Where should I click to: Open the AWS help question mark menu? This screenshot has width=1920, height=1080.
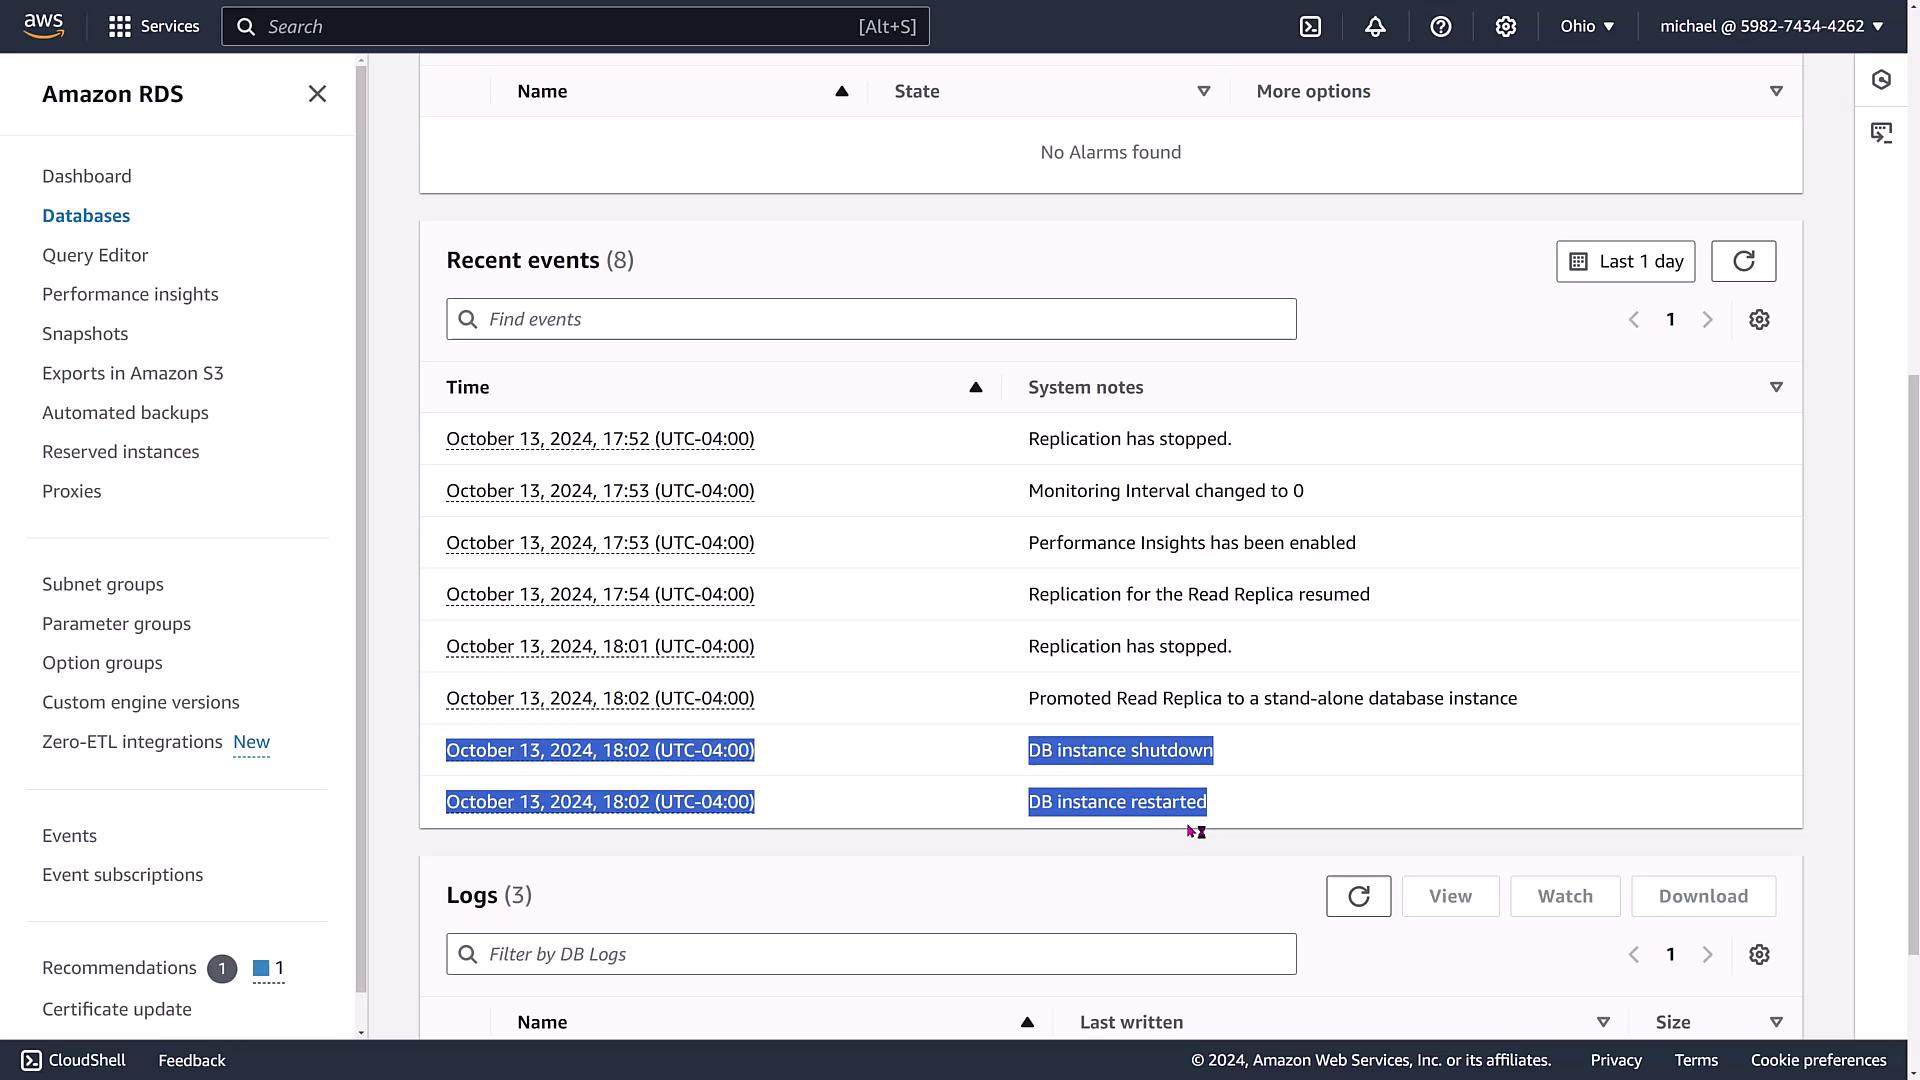click(x=1440, y=27)
